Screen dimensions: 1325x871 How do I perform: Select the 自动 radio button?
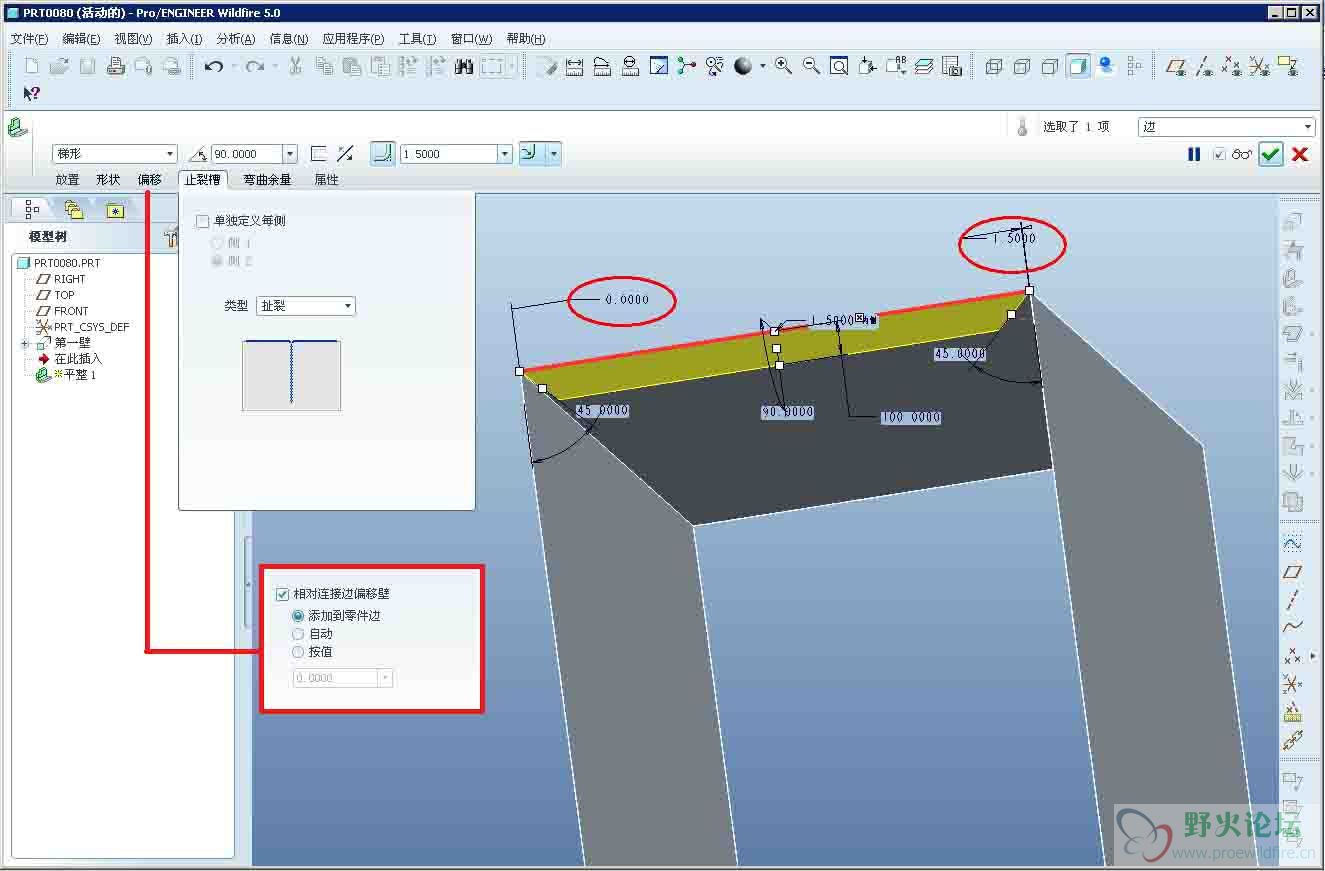pyautogui.click(x=298, y=634)
